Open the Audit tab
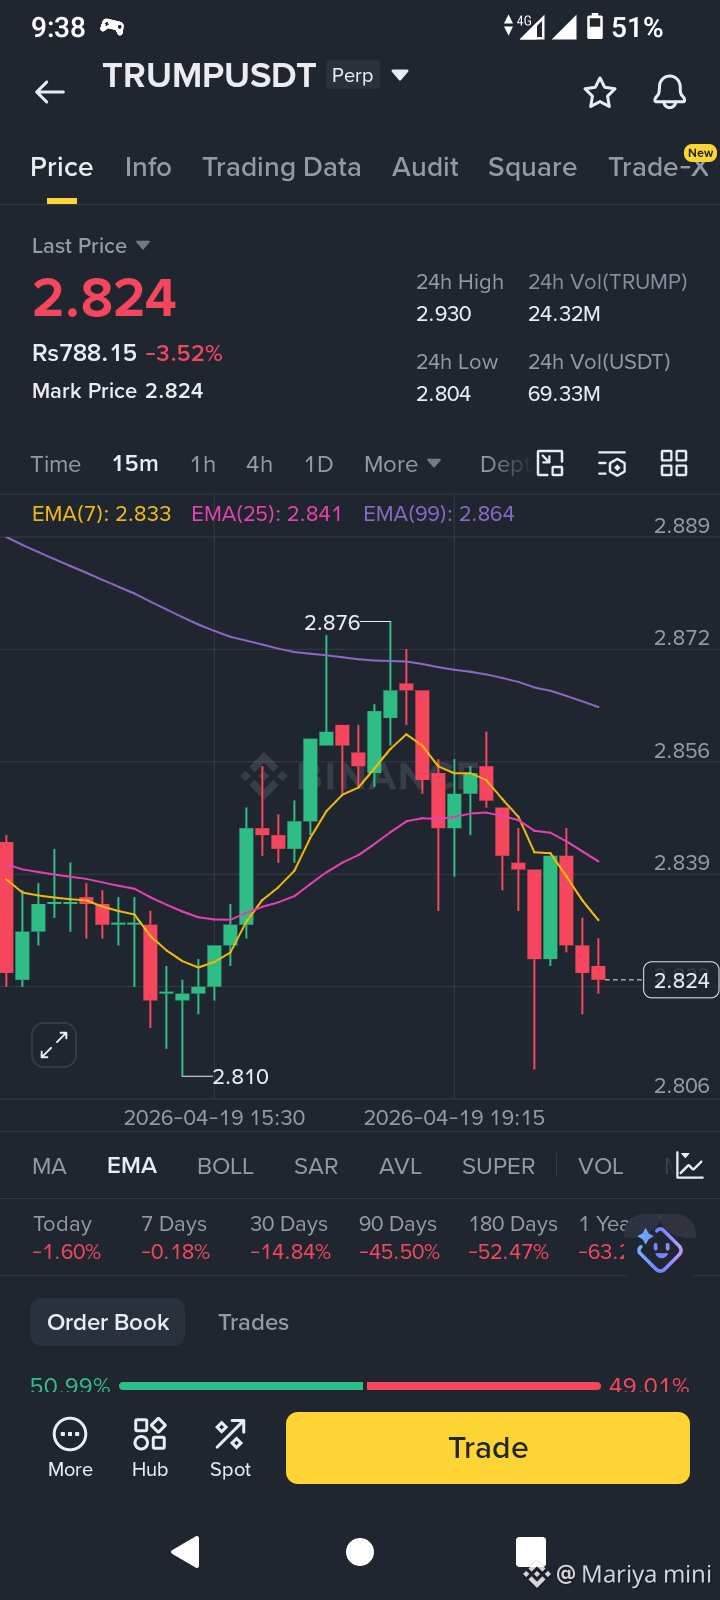This screenshot has width=720, height=1600. [425, 167]
